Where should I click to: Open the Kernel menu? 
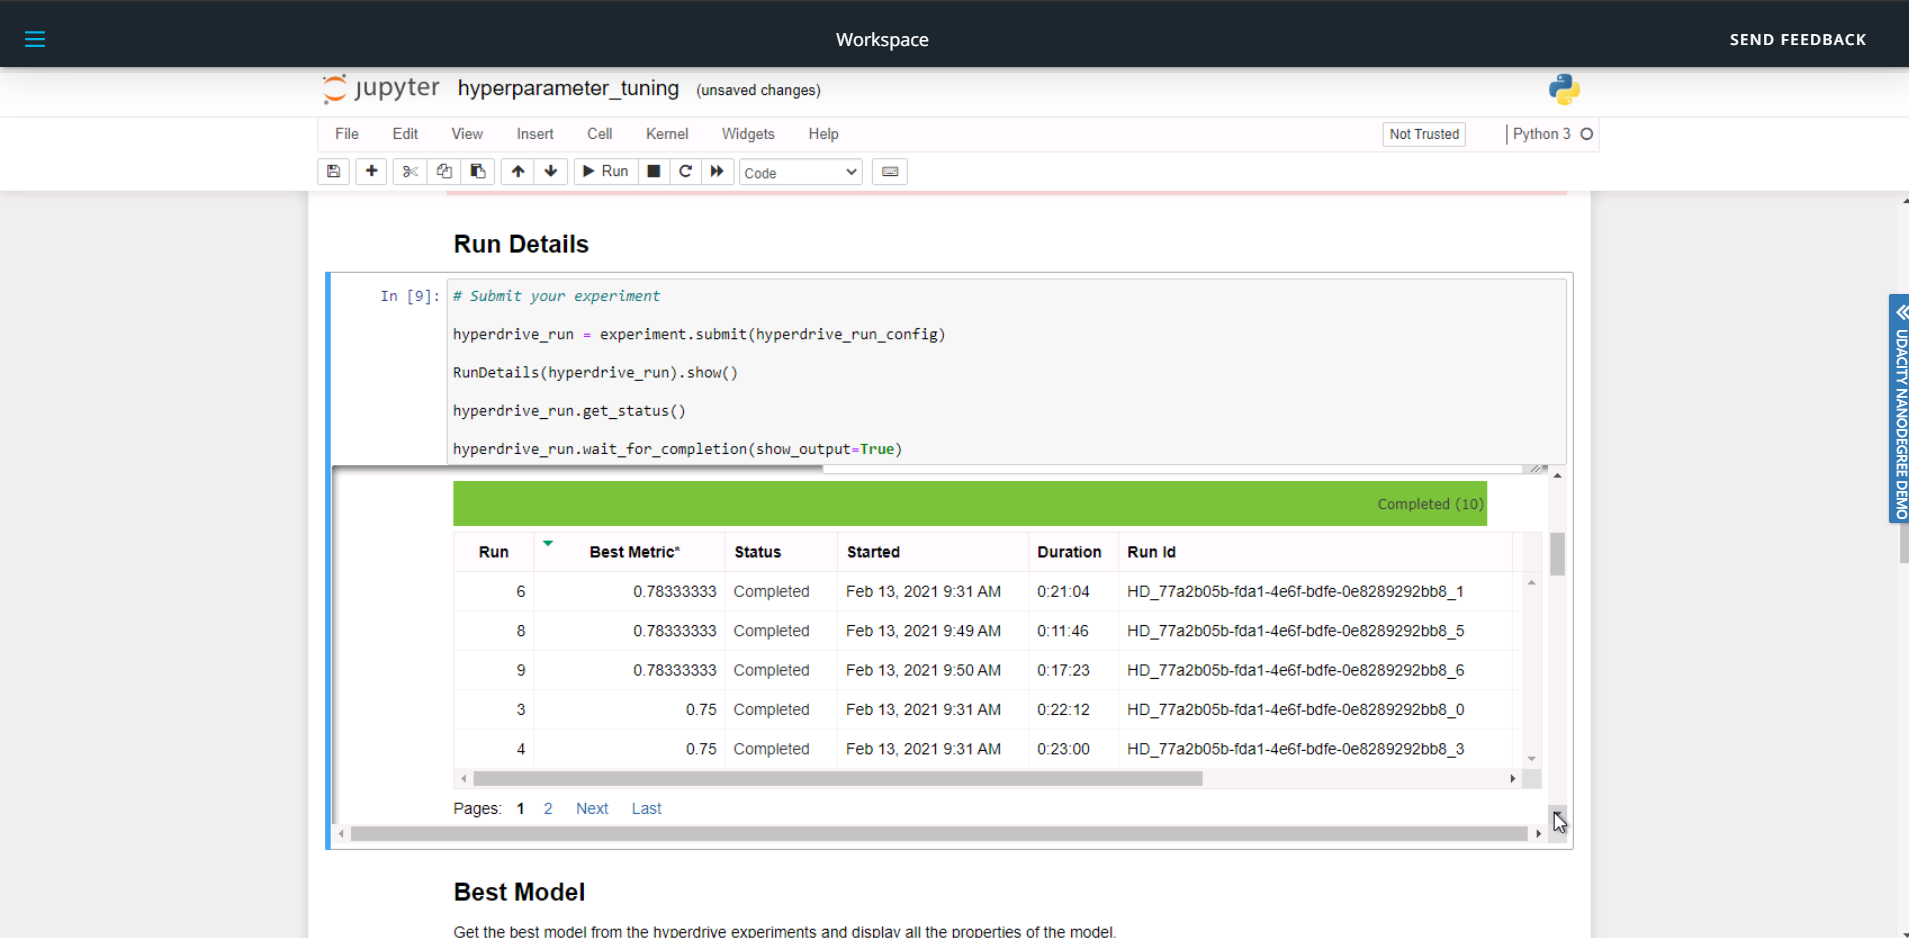(666, 134)
